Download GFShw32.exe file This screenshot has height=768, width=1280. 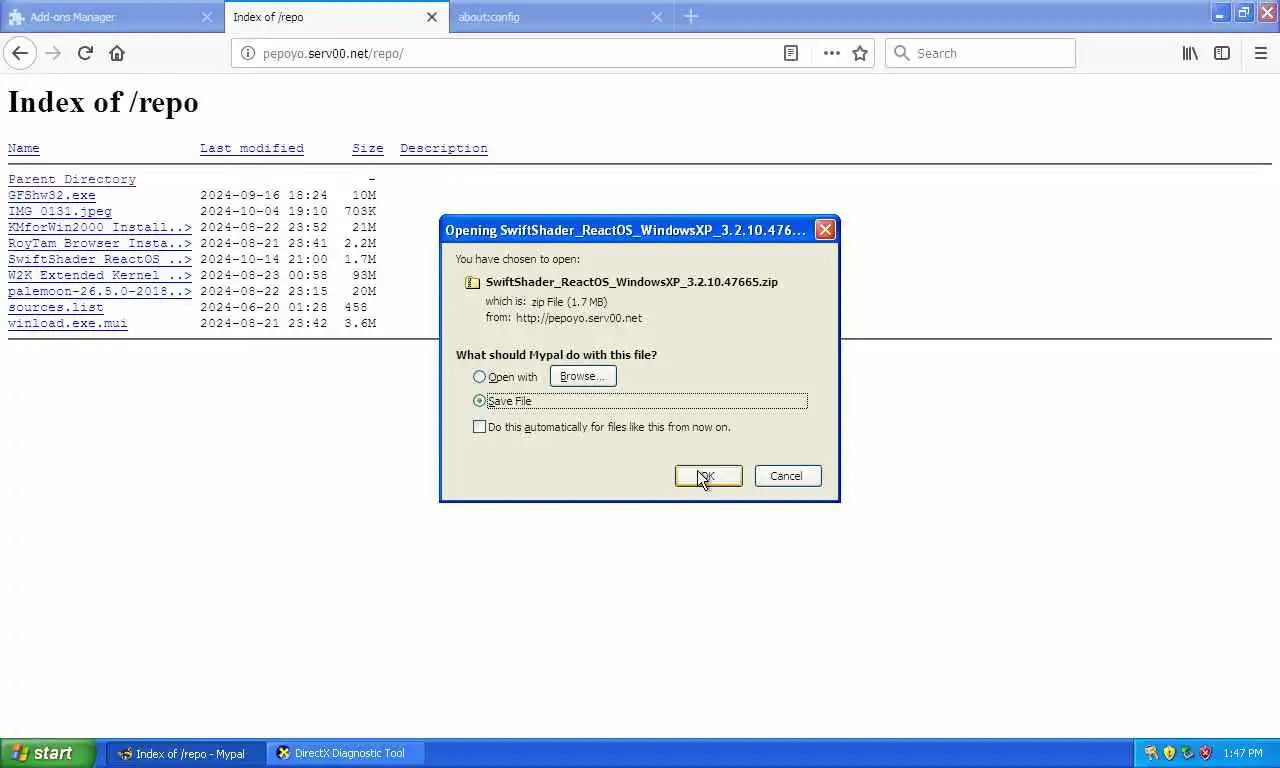point(52,195)
